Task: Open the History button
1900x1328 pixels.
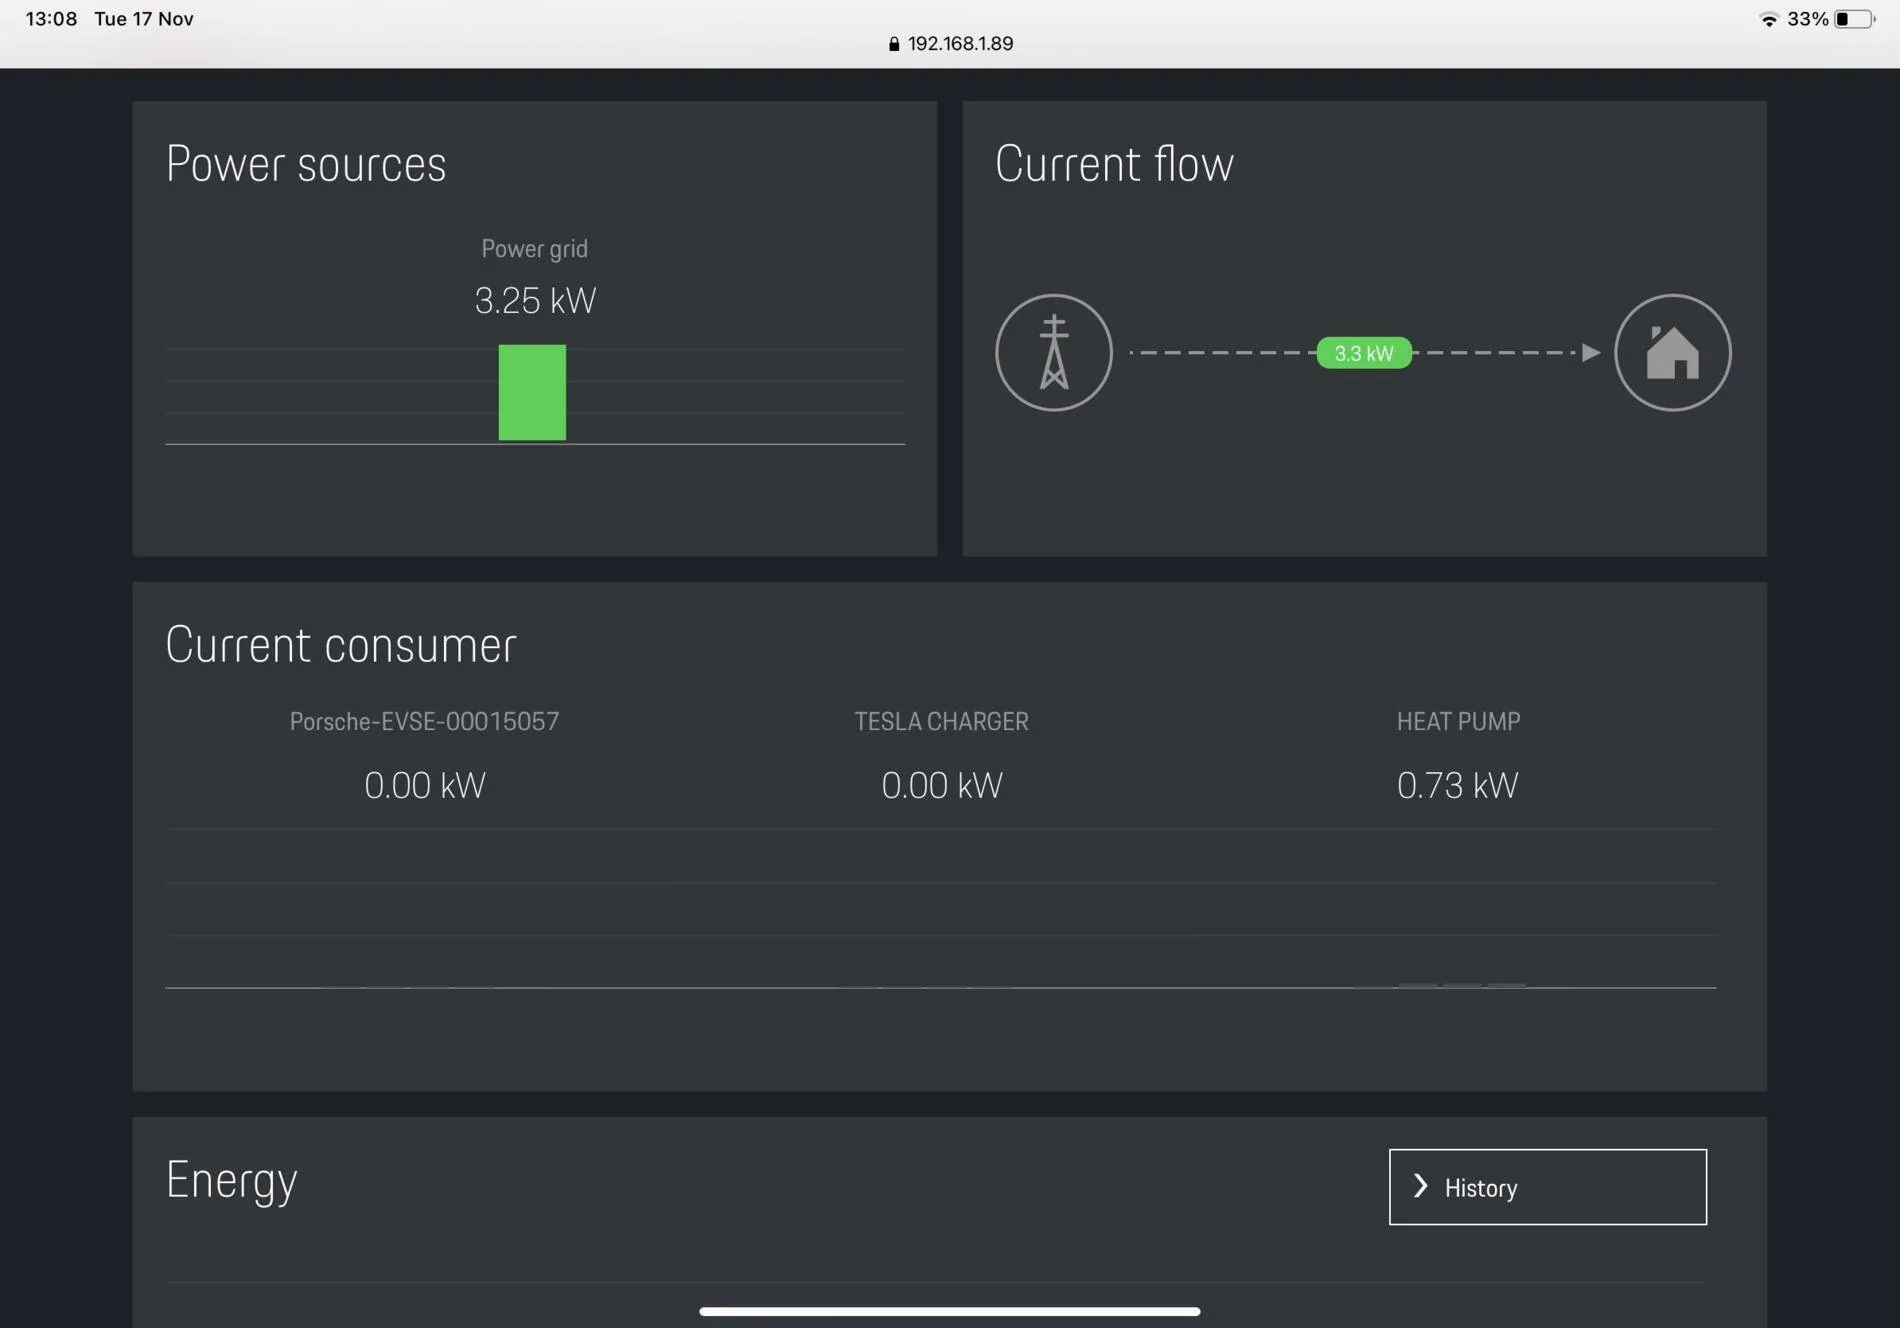Action: tap(1548, 1187)
